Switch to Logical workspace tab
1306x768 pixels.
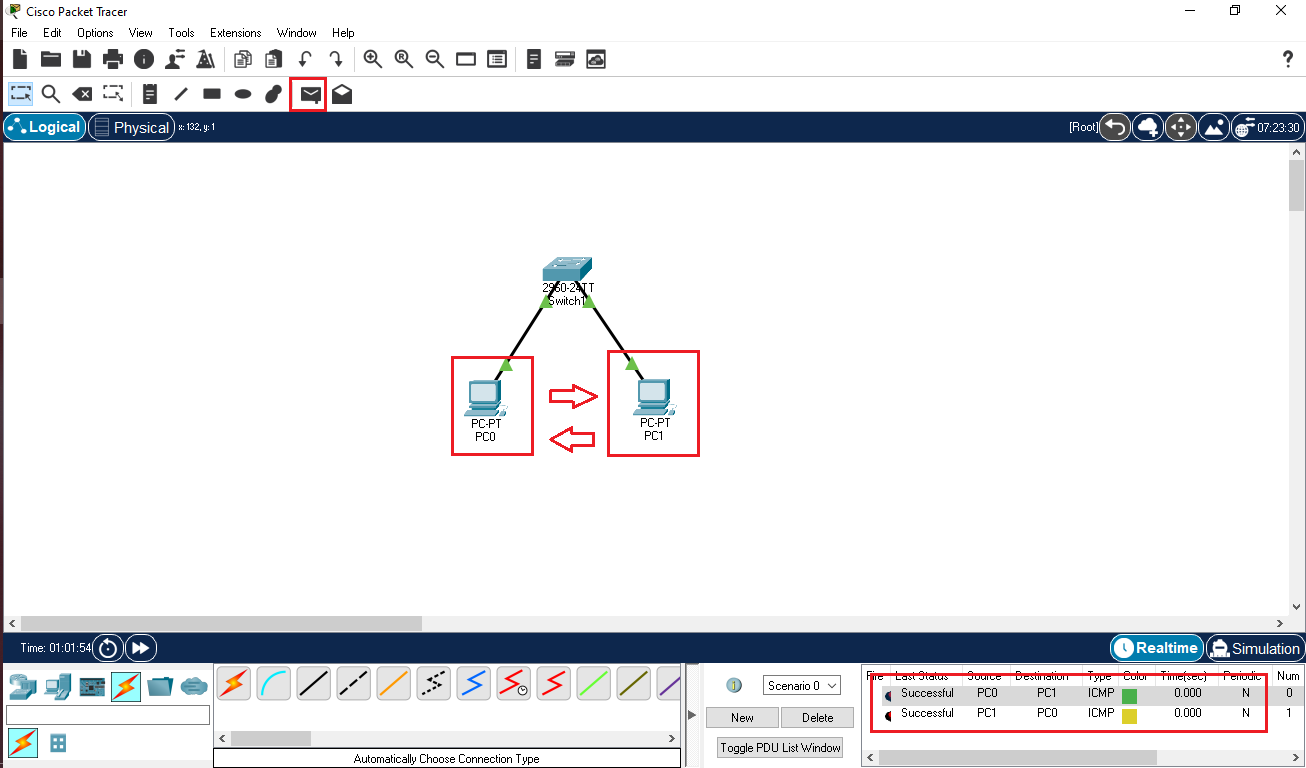[x=44, y=127]
